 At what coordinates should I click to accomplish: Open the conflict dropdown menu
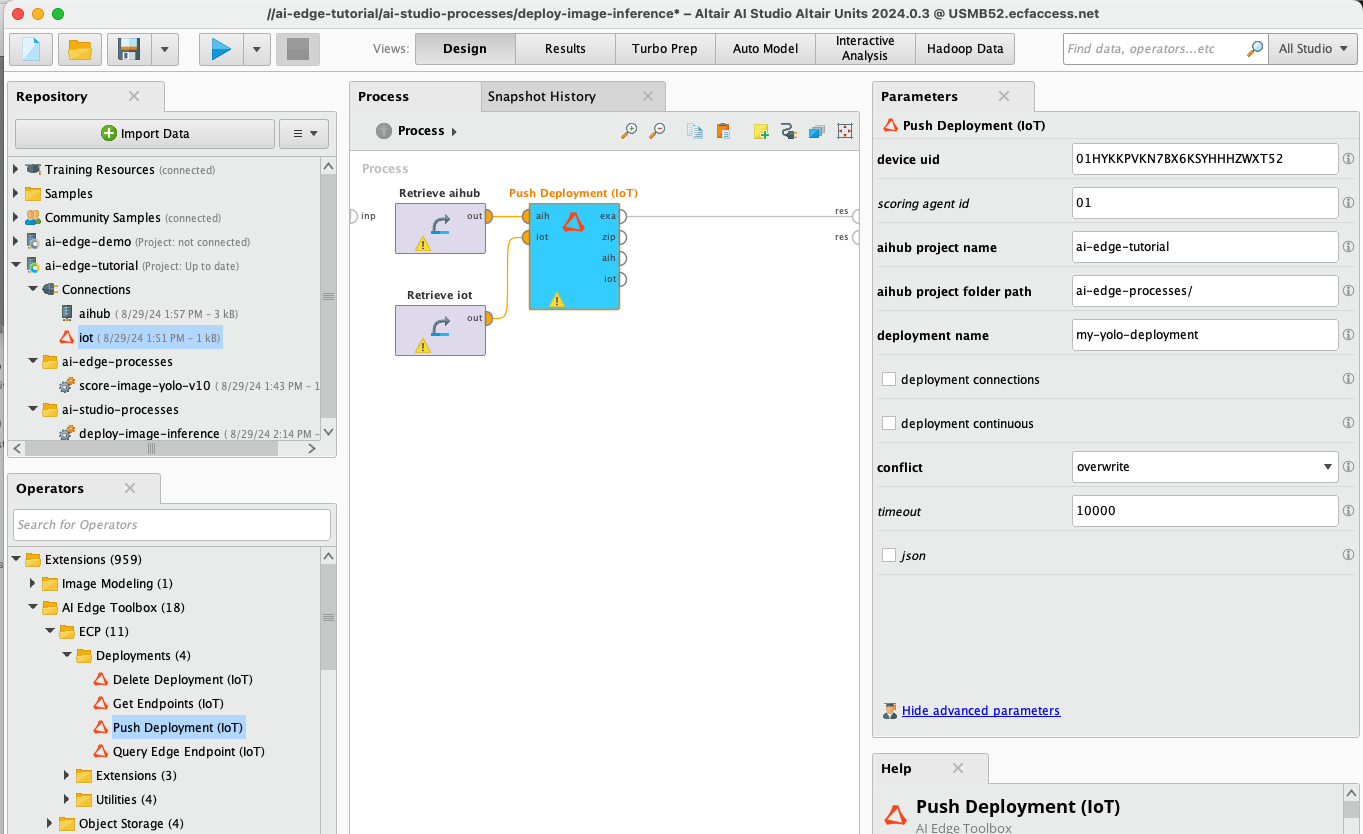pos(1325,467)
